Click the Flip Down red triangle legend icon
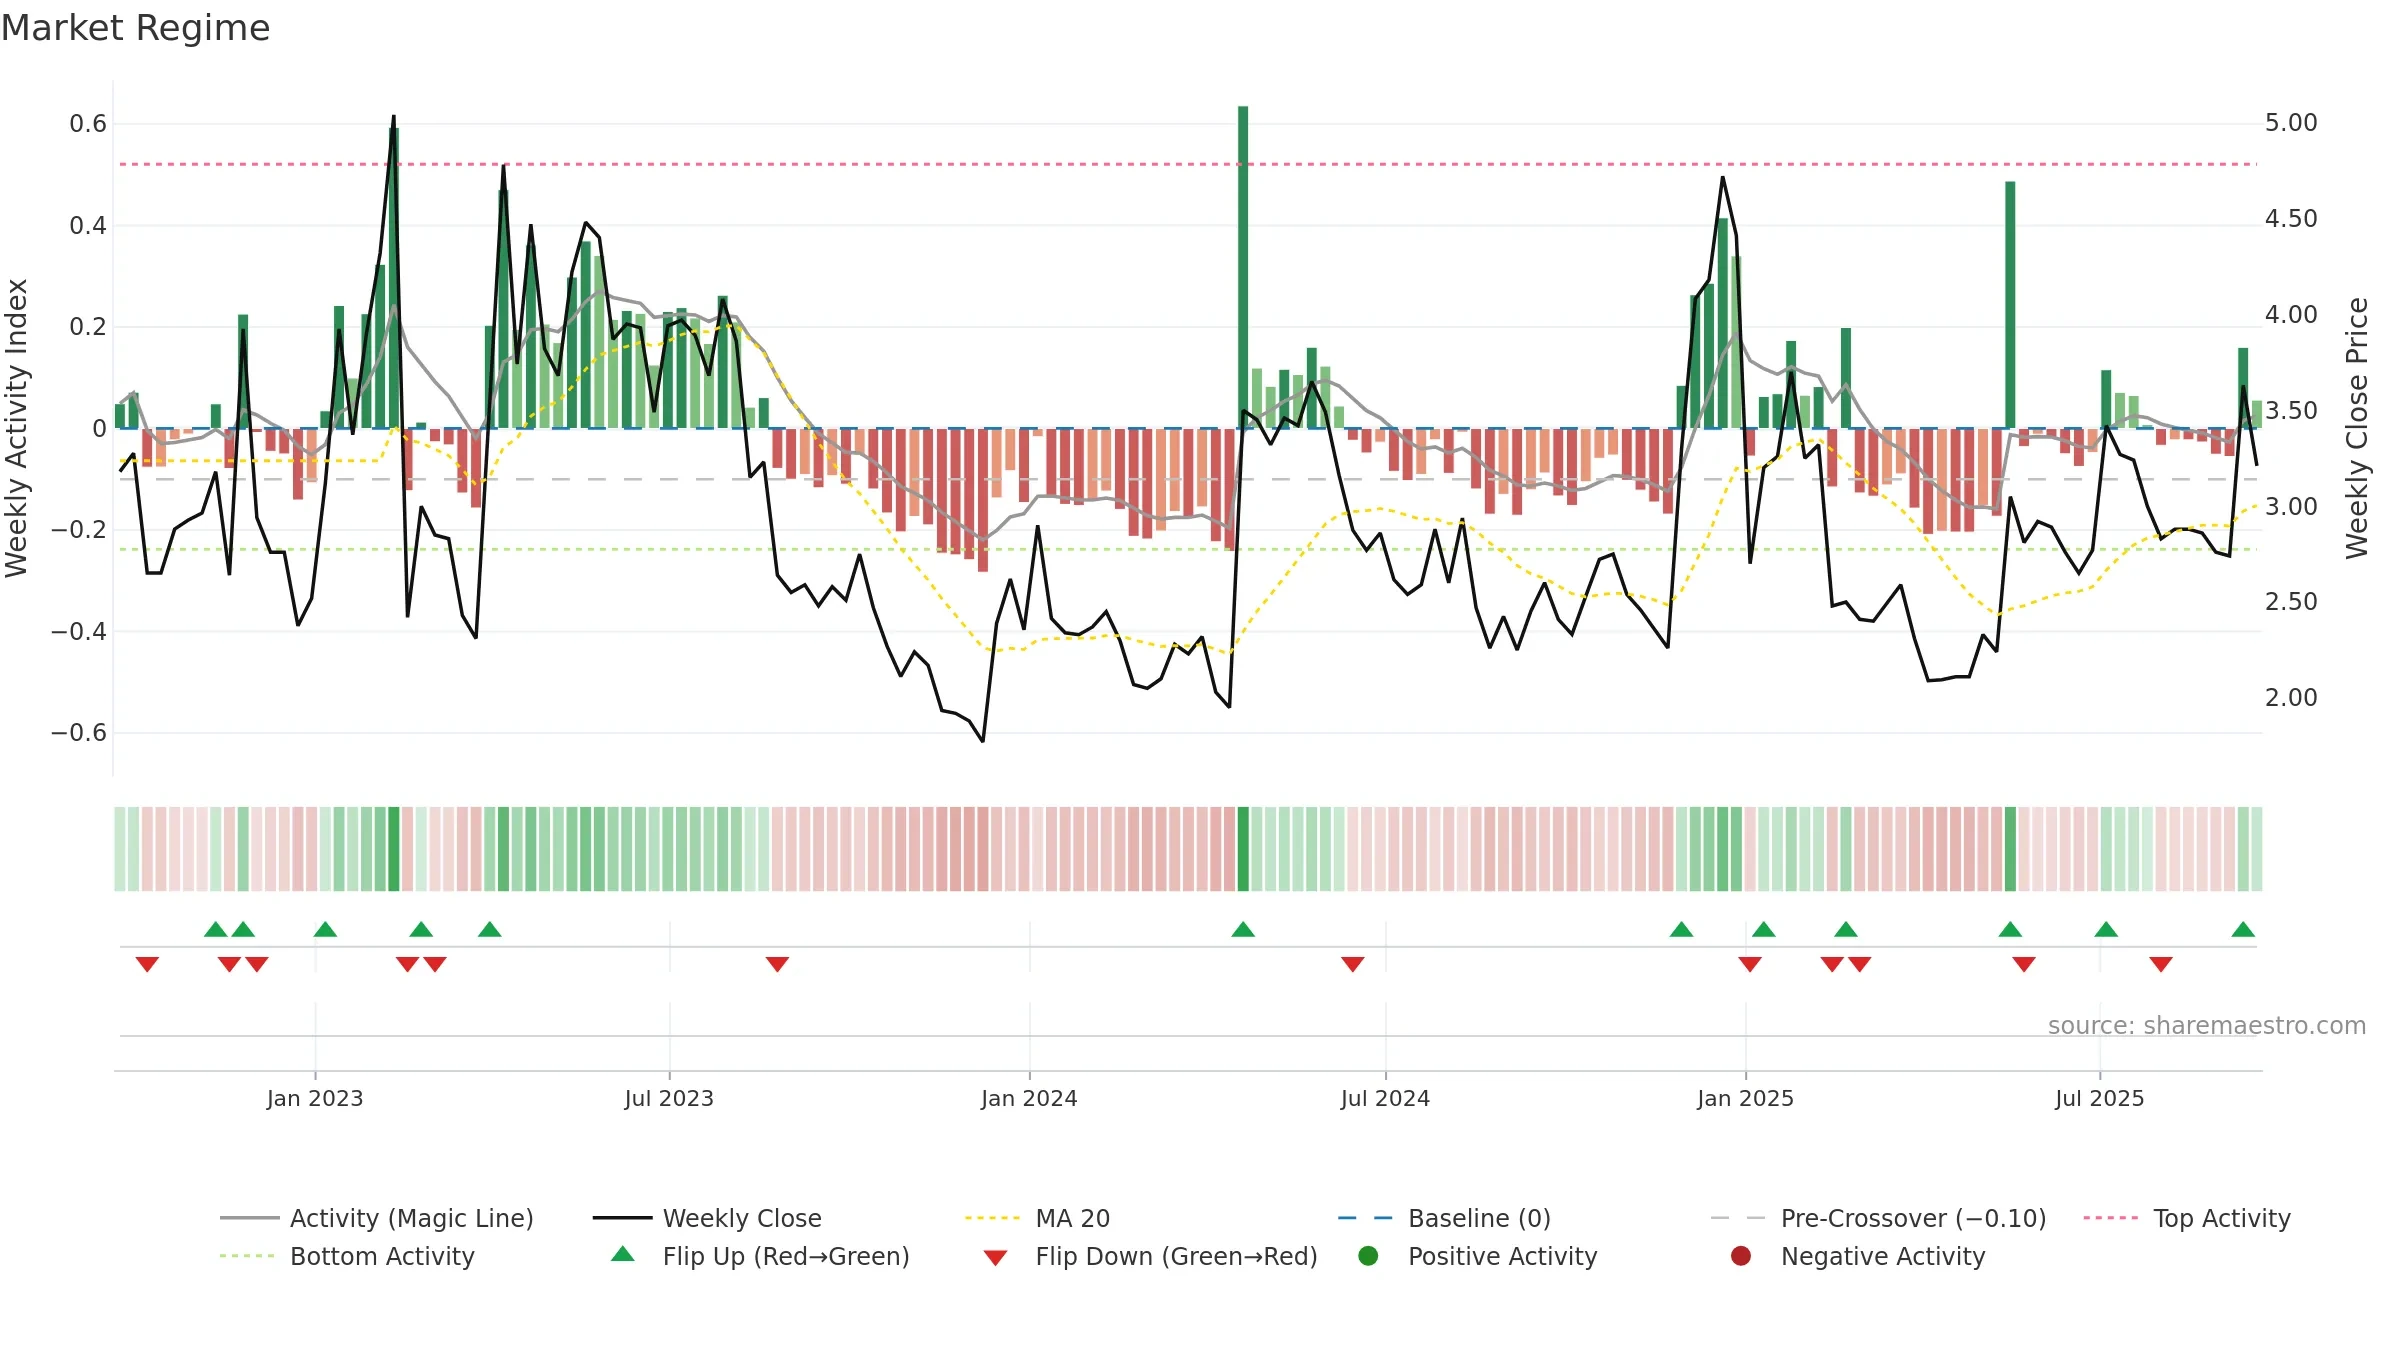 pos(995,1258)
